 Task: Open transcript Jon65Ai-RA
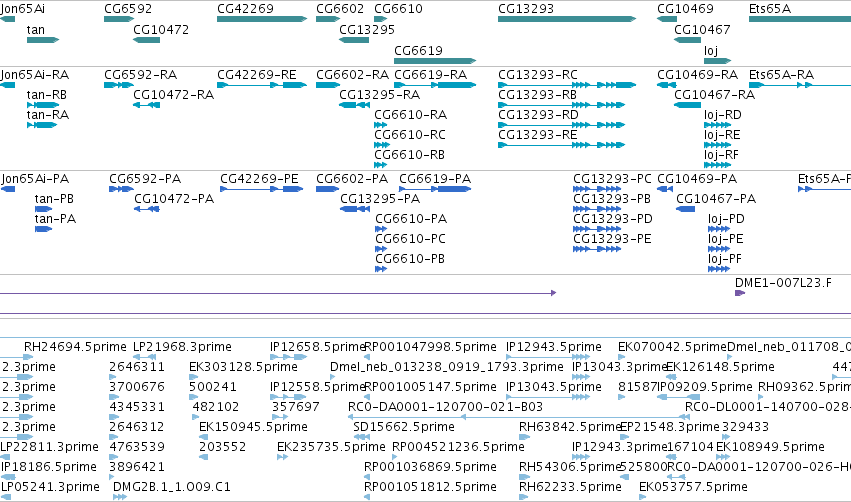[x=35, y=75]
